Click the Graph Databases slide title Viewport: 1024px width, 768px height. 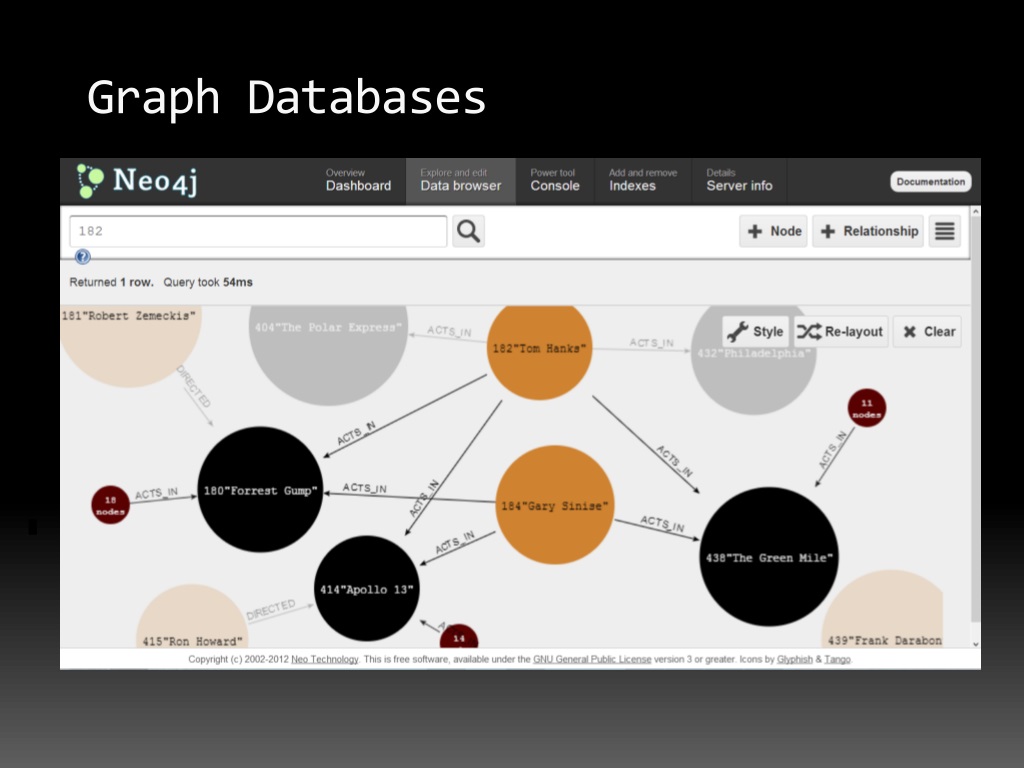(287, 98)
